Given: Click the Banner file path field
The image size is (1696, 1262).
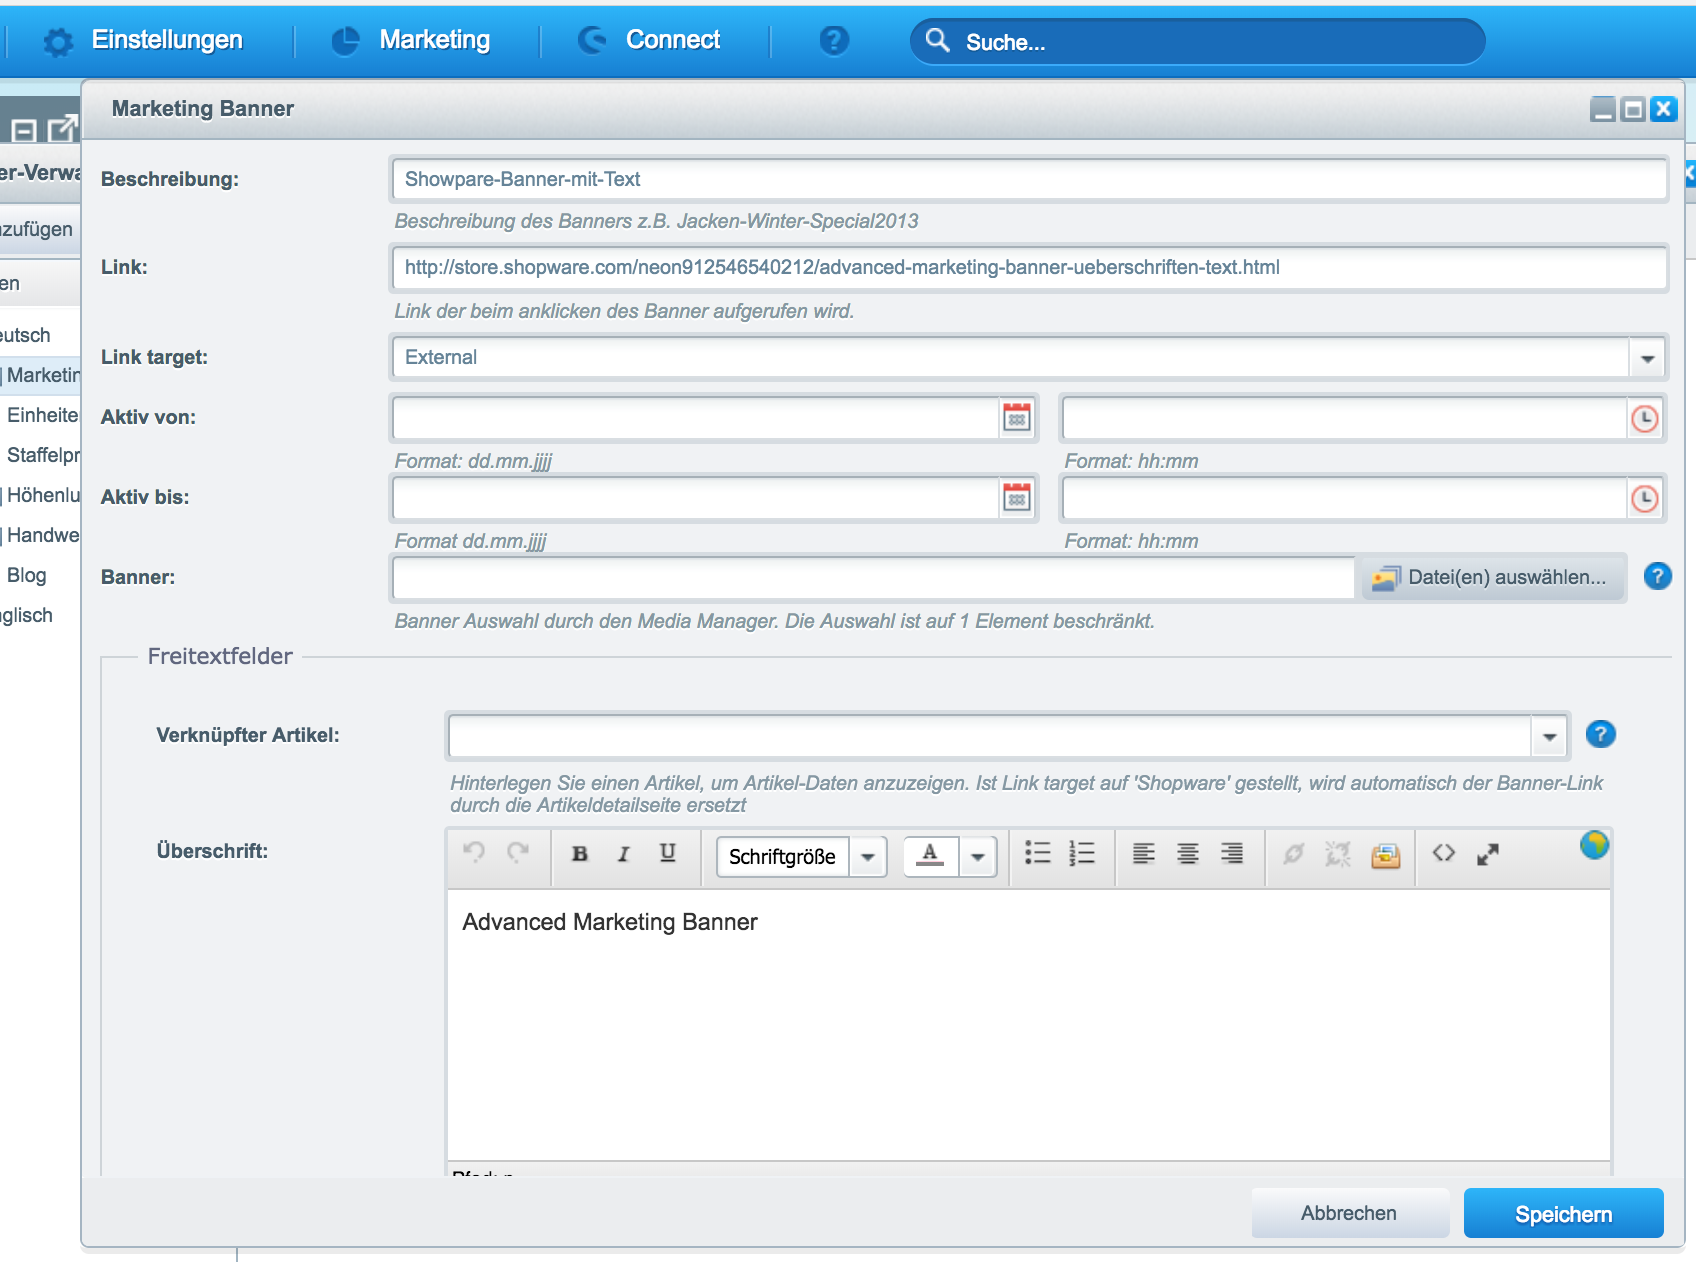Looking at the screenshot, I should (x=873, y=577).
